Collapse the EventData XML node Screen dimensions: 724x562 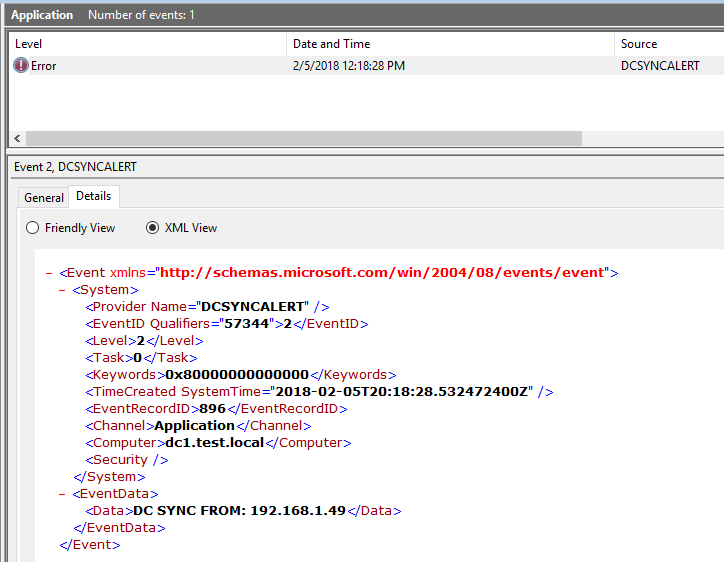pos(62,494)
